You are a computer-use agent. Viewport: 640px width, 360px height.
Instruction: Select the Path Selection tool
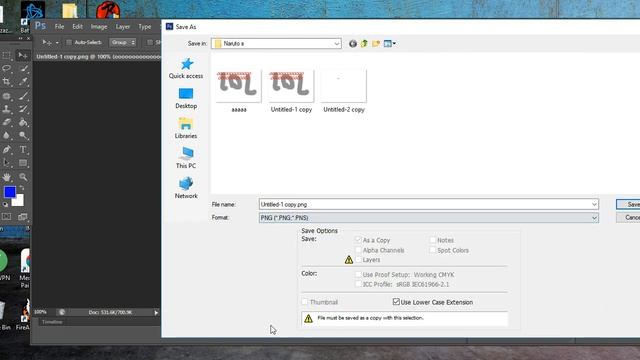pyautogui.click(x=7, y=163)
